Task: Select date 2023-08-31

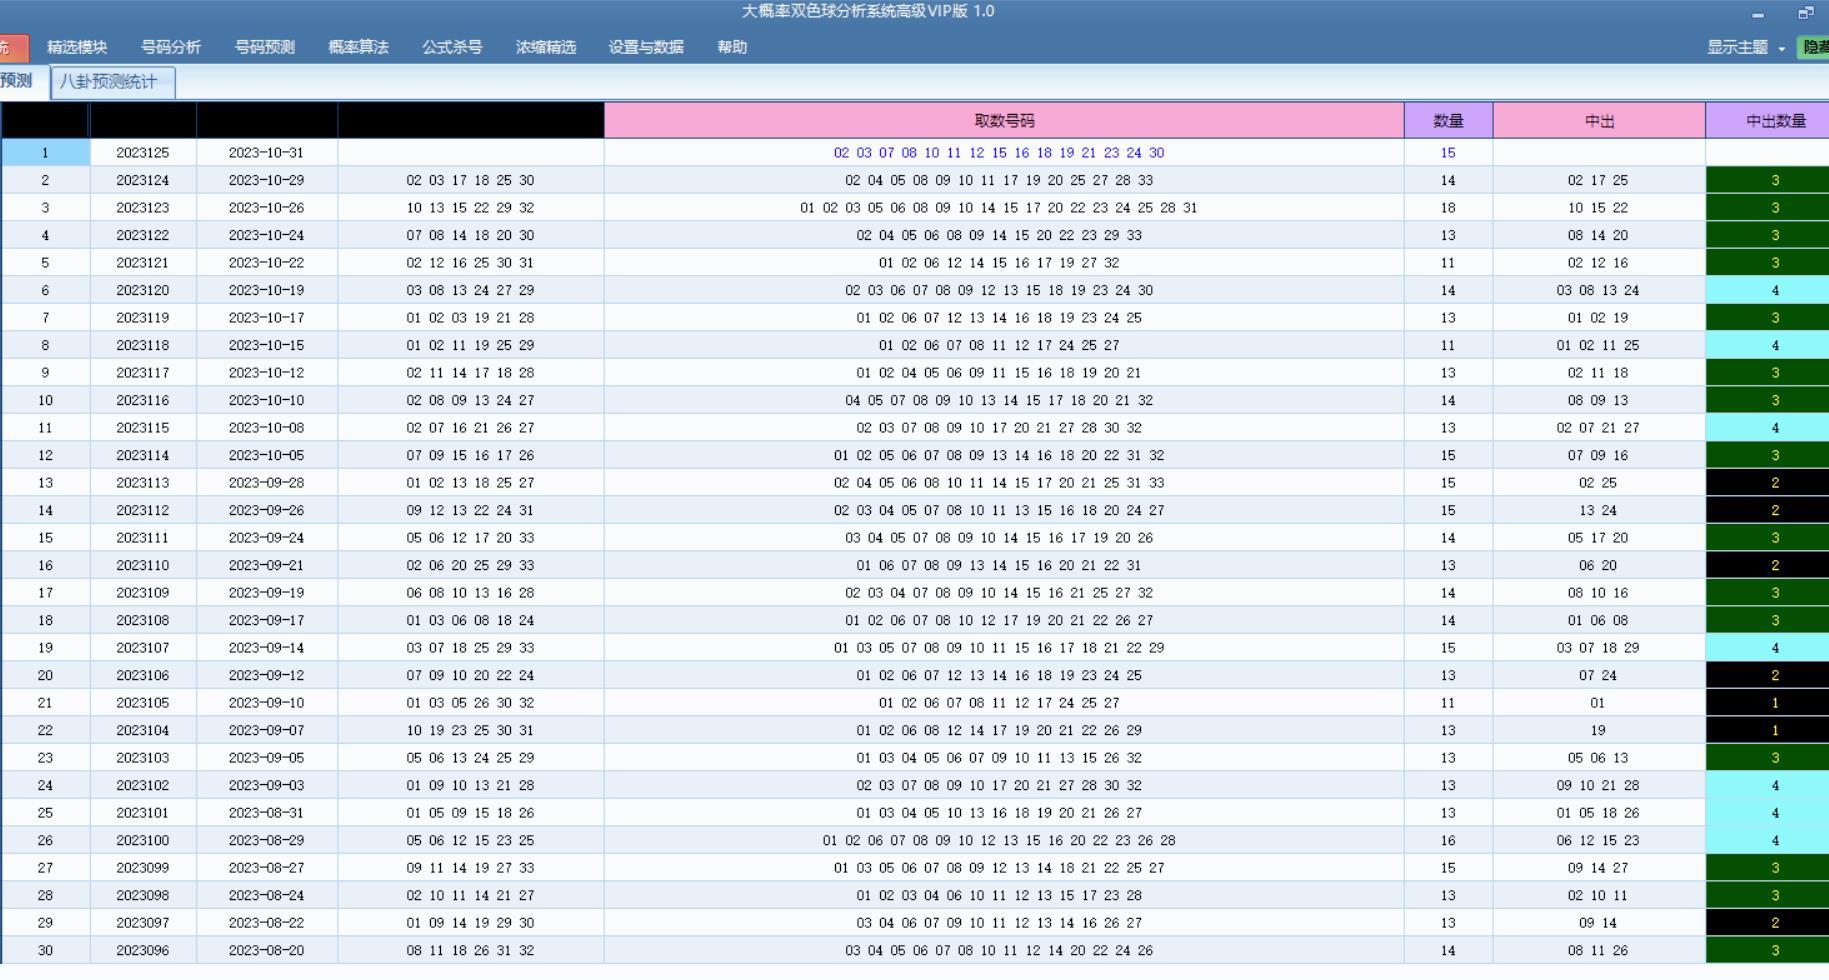Action: pos(267,813)
